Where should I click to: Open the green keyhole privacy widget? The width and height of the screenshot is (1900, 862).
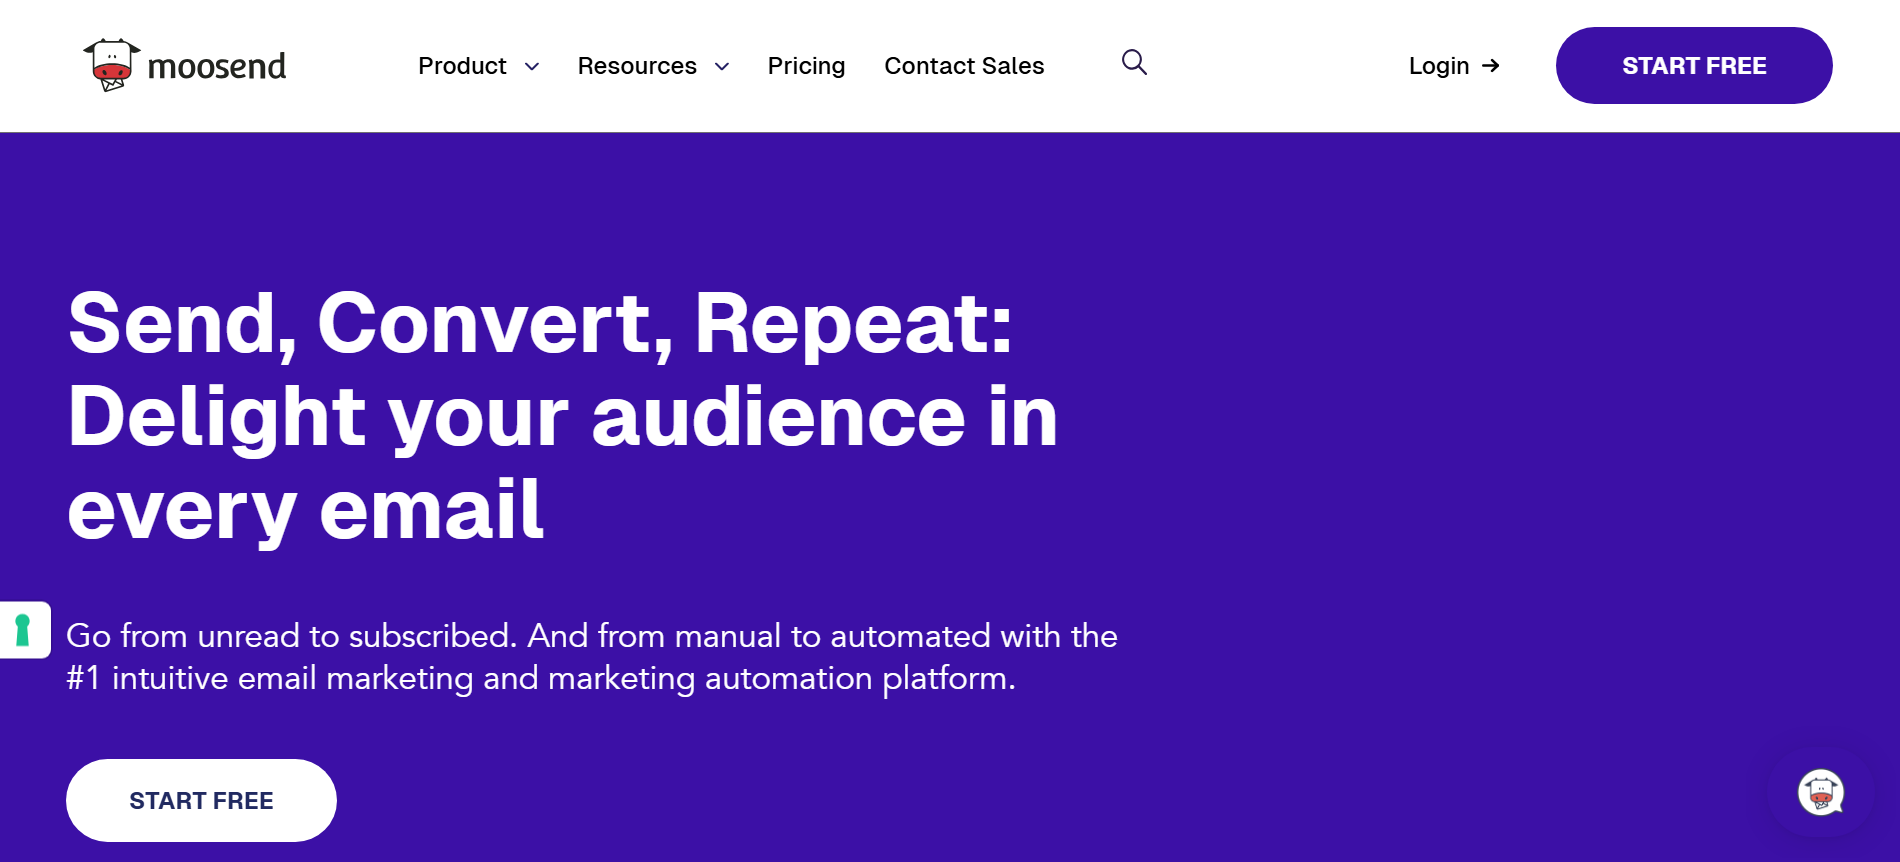[23, 630]
